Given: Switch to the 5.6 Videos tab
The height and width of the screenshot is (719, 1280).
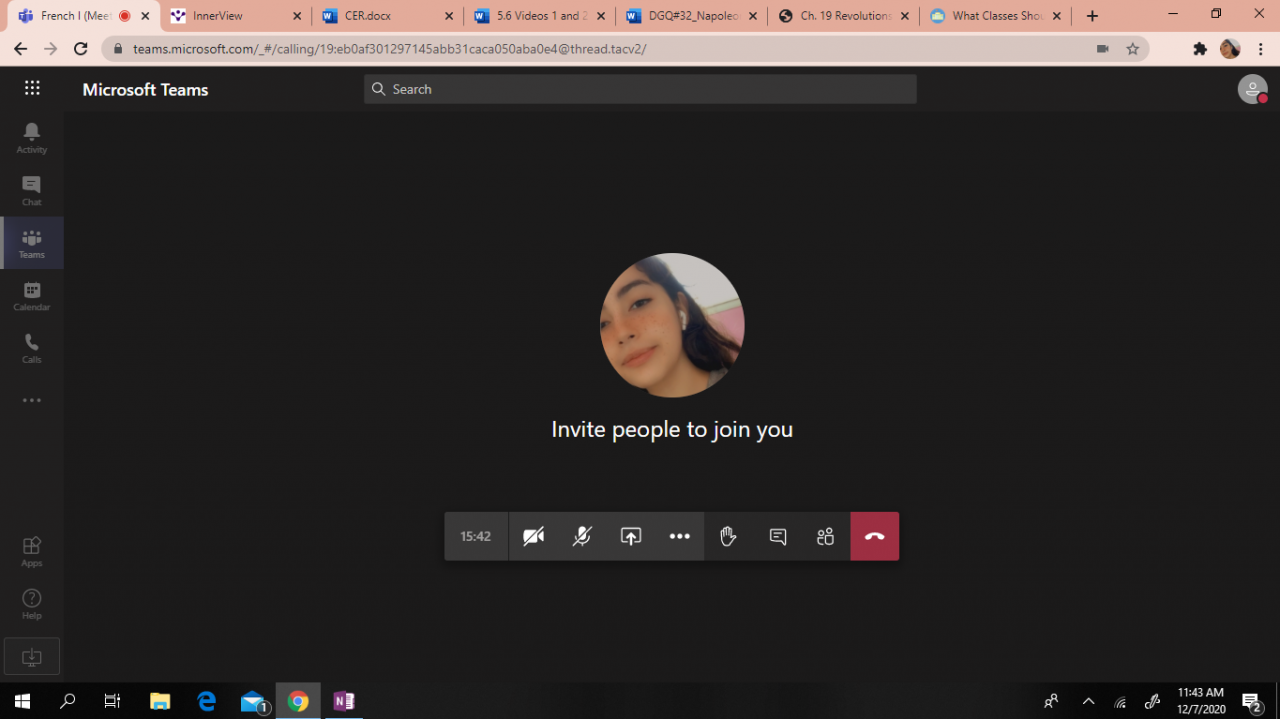Looking at the screenshot, I should (x=540, y=16).
